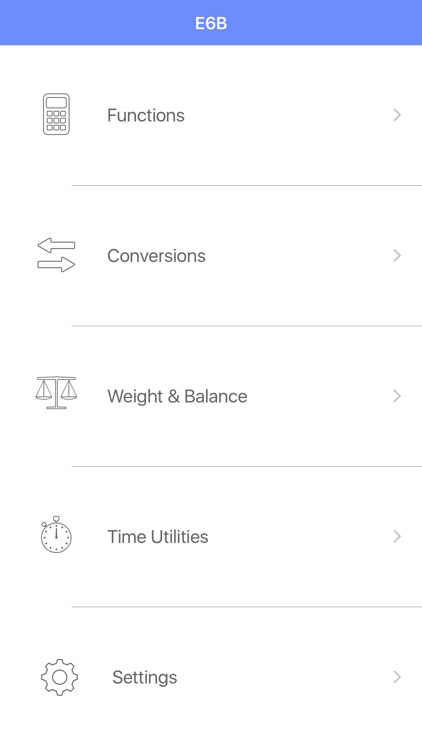The width and height of the screenshot is (422, 750).
Task: Tap the right-pointing arrow in Conversions icon
Action: pos(56,265)
